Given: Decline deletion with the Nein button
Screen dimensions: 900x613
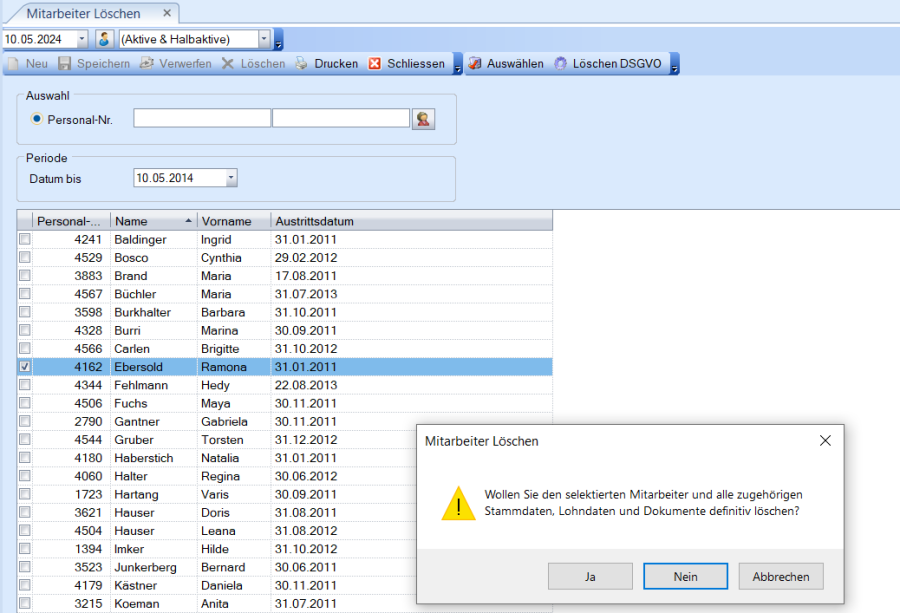Looking at the screenshot, I should tap(685, 576).
